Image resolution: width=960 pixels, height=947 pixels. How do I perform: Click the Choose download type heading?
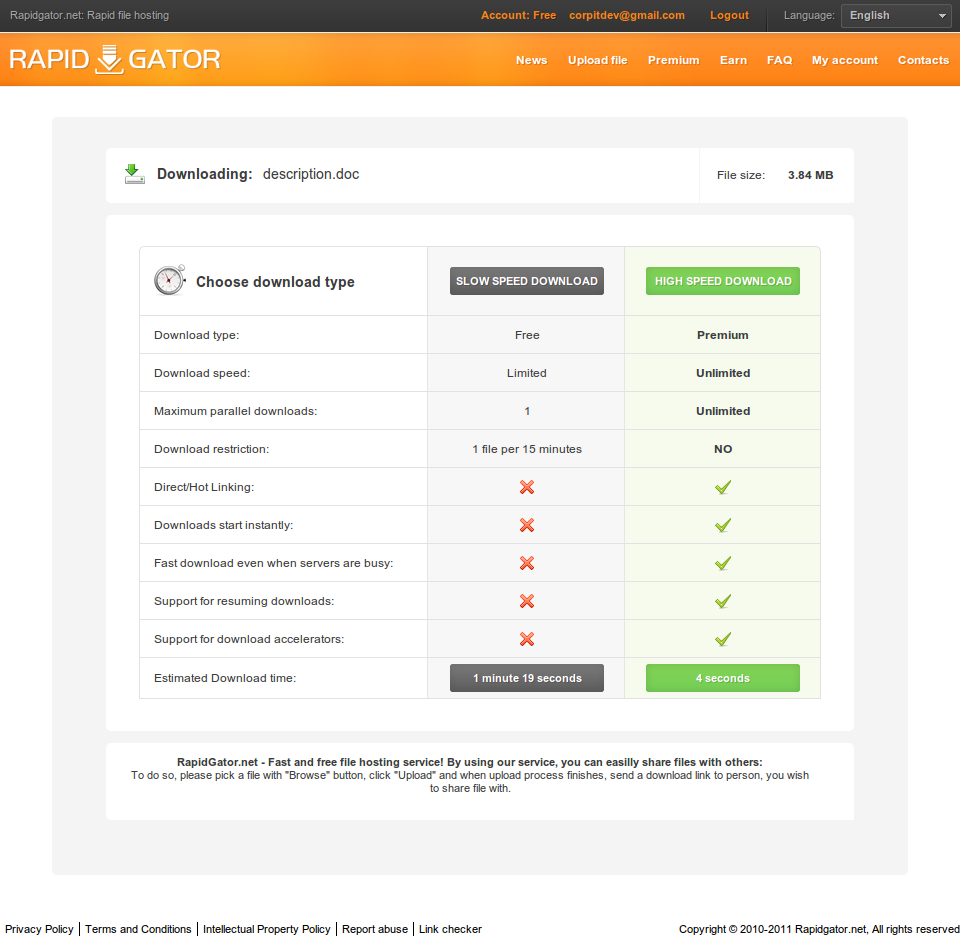click(x=275, y=282)
